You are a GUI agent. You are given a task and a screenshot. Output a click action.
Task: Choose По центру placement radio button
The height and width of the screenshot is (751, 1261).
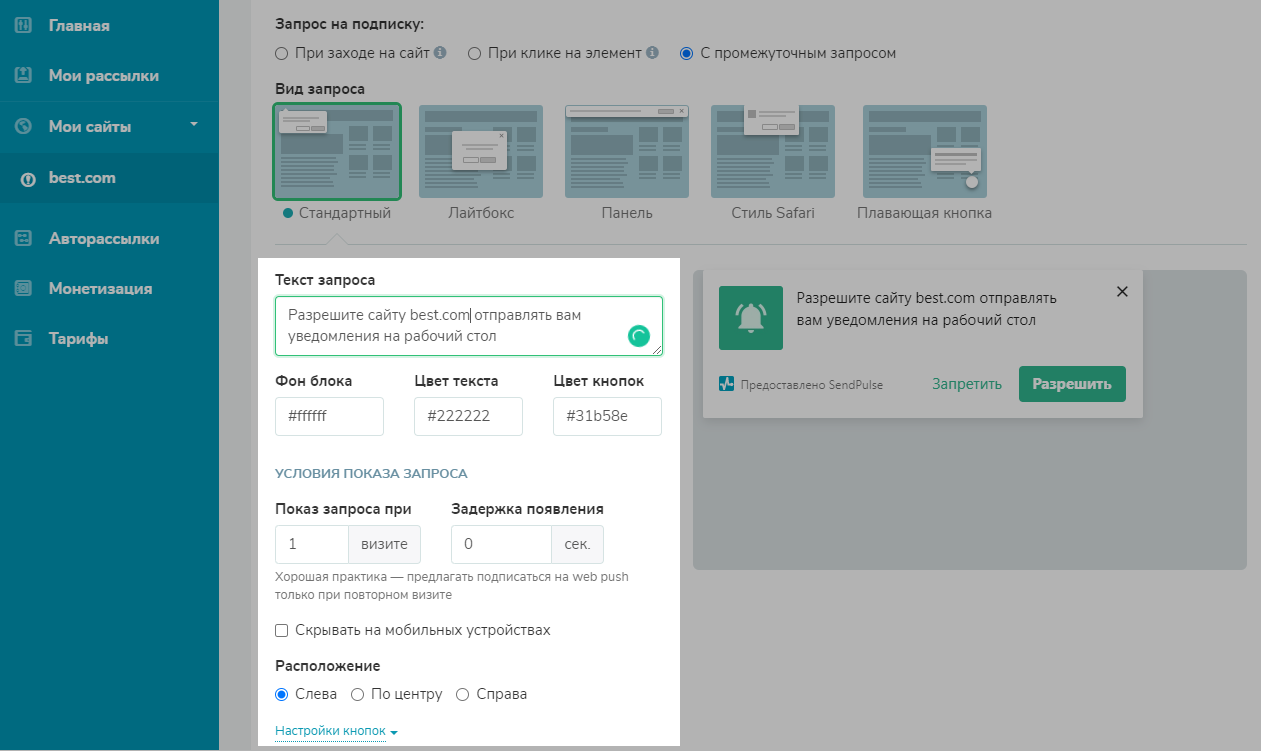357,694
